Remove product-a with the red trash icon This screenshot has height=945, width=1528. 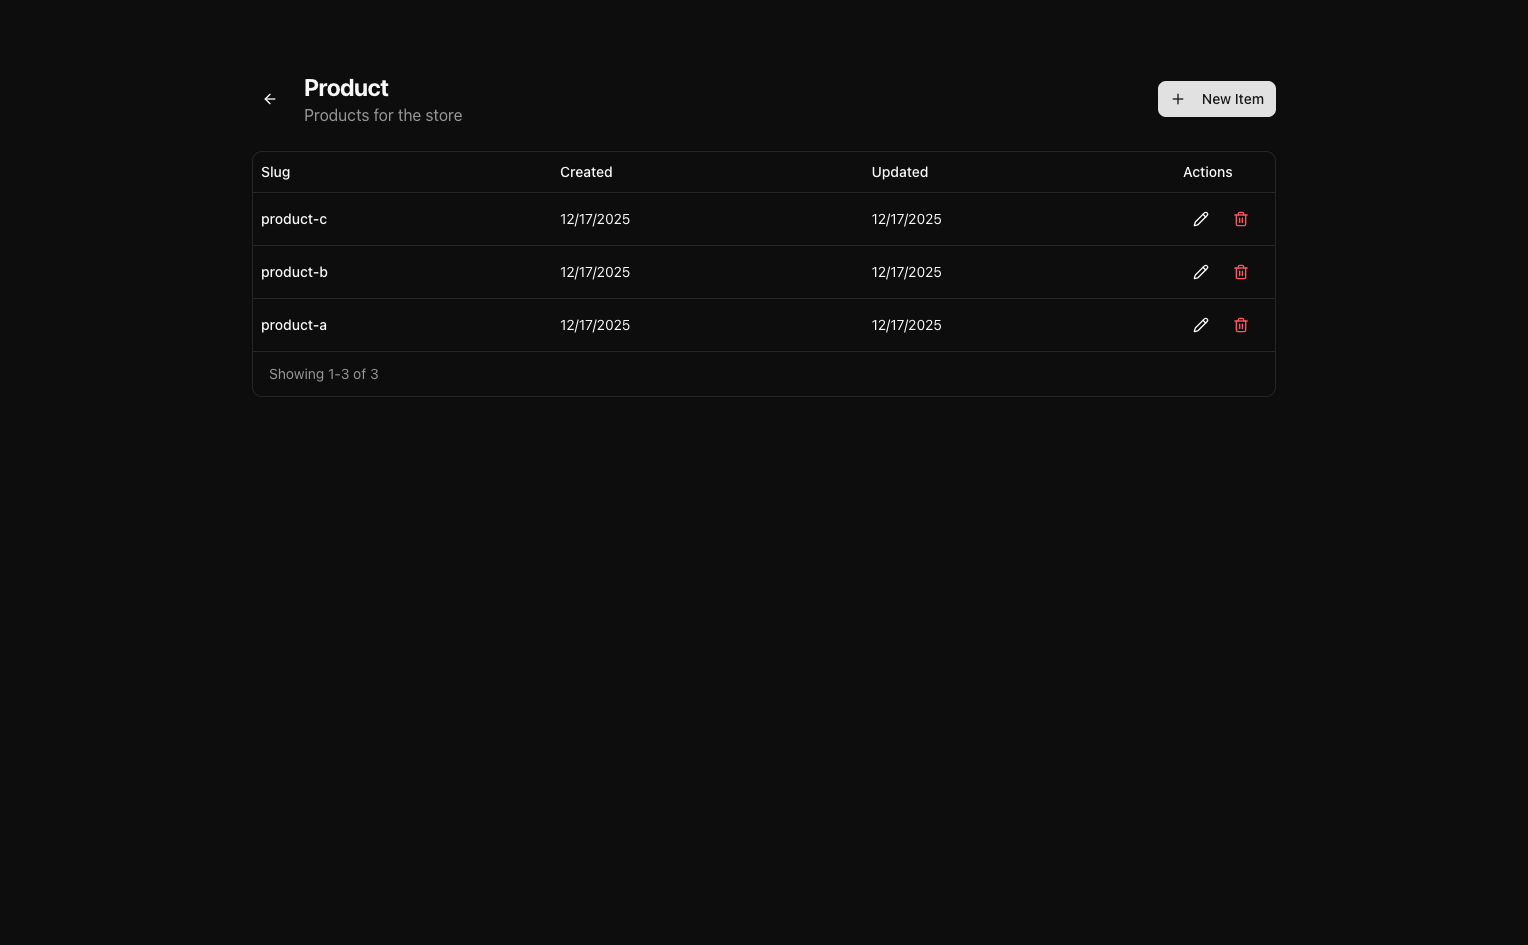(1240, 325)
